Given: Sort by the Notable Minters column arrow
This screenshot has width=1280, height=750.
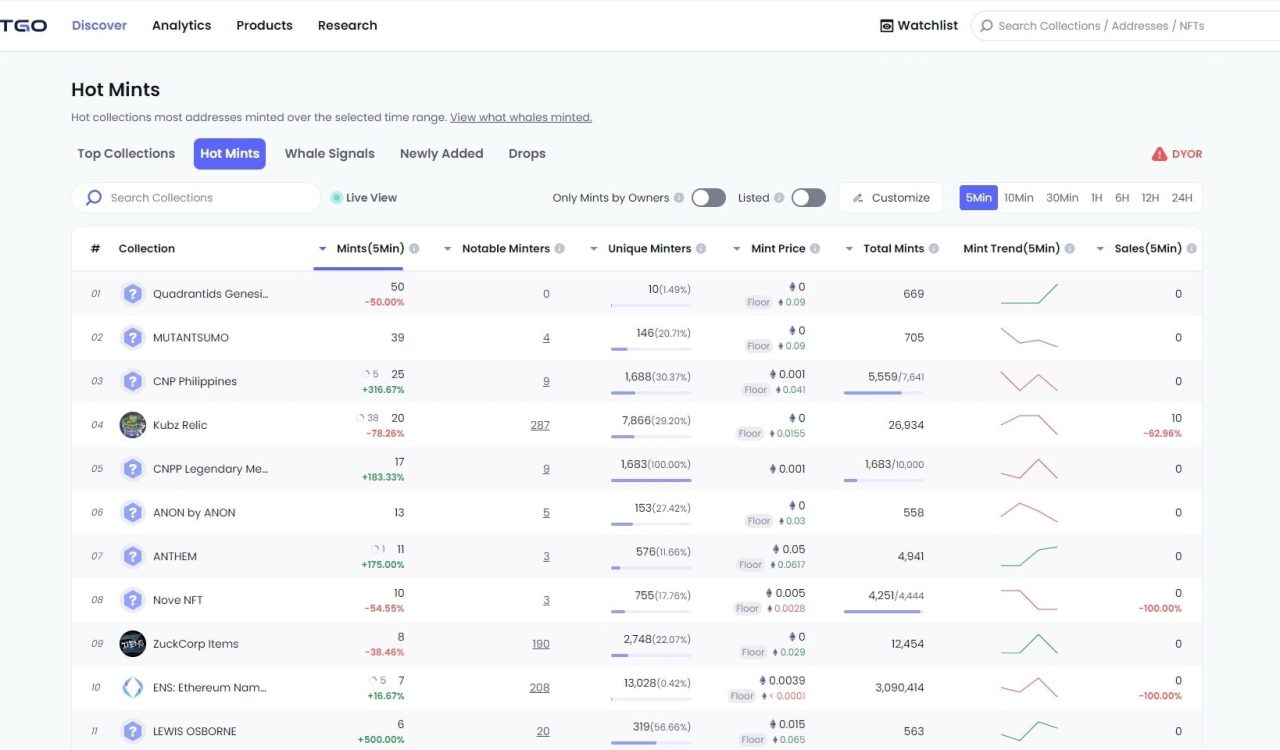Looking at the screenshot, I should tap(447, 249).
